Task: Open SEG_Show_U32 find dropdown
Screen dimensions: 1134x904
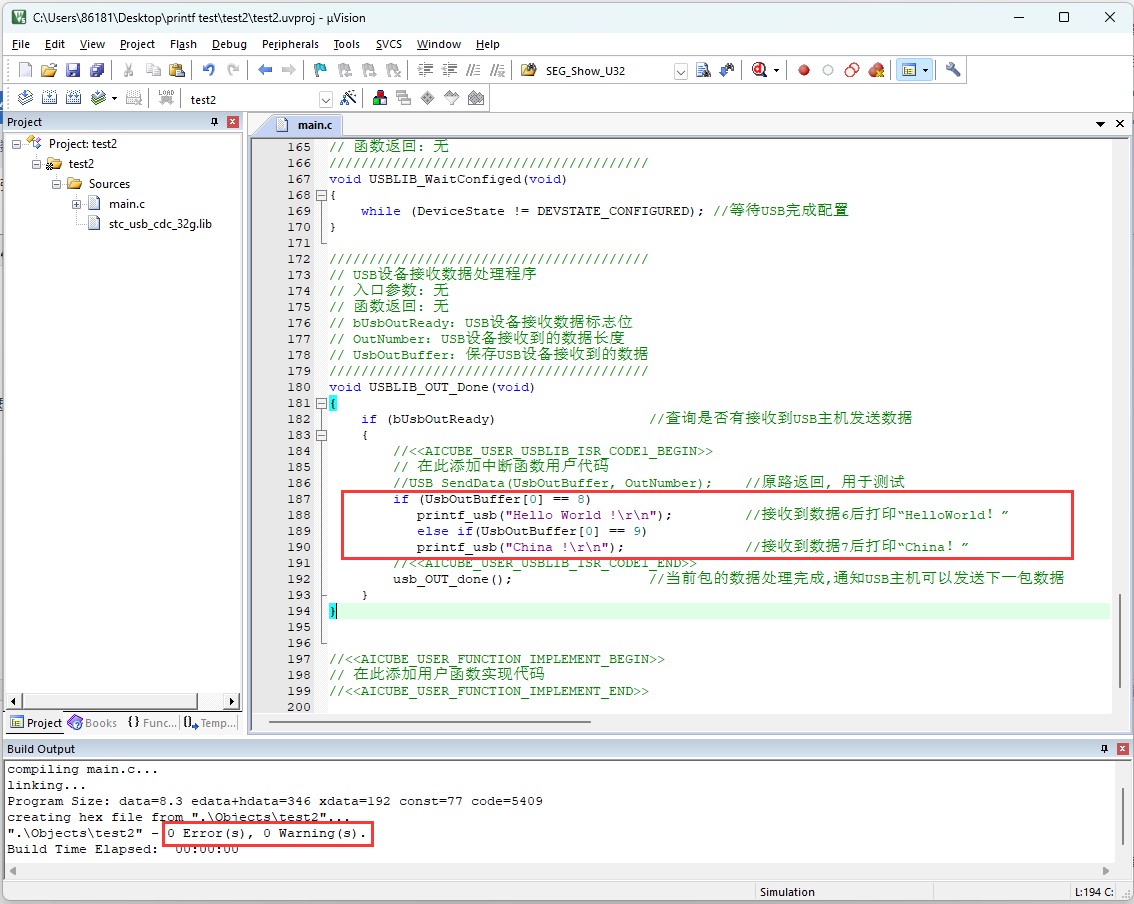Action: tap(681, 71)
